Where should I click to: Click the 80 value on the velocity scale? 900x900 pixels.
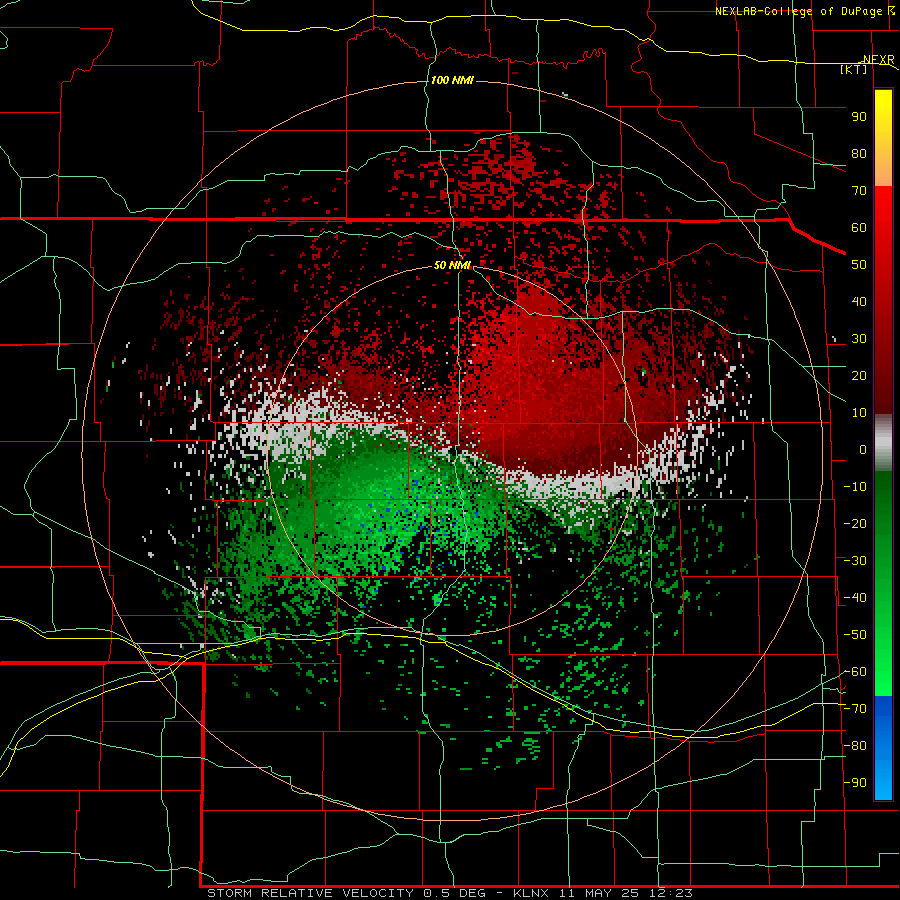pyautogui.click(x=859, y=154)
